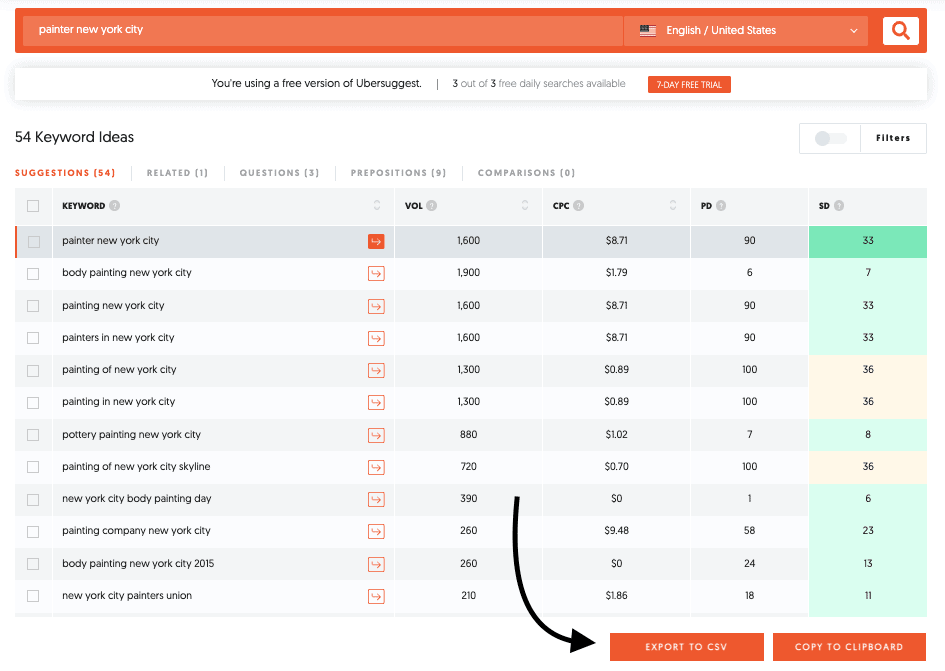
Task: Check the box for painter new york city
Action: pos(34,242)
